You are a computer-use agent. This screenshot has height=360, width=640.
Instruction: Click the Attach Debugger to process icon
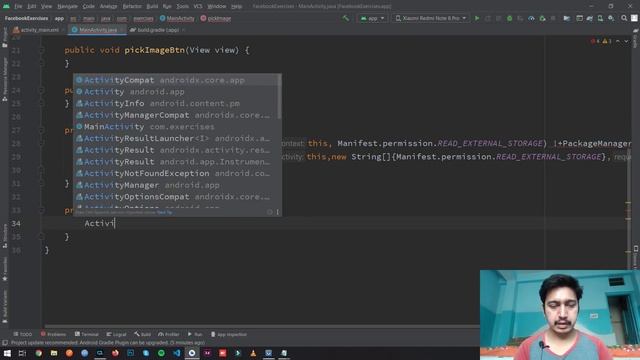click(x=542, y=18)
